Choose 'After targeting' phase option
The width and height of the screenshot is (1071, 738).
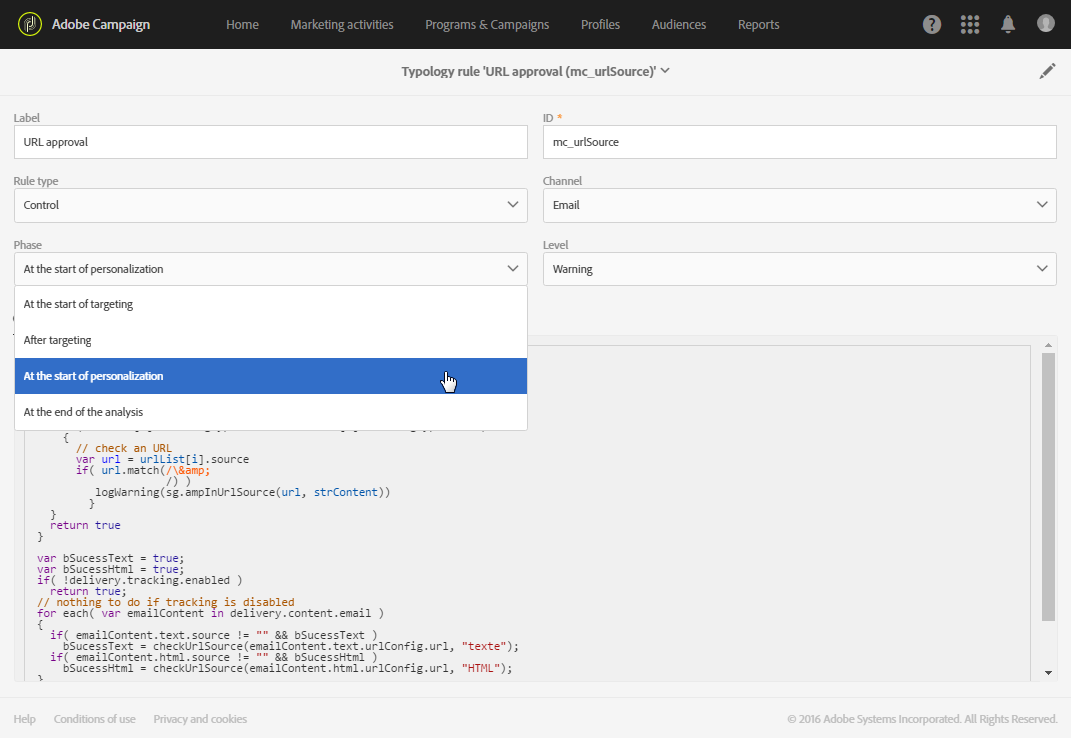270,340
